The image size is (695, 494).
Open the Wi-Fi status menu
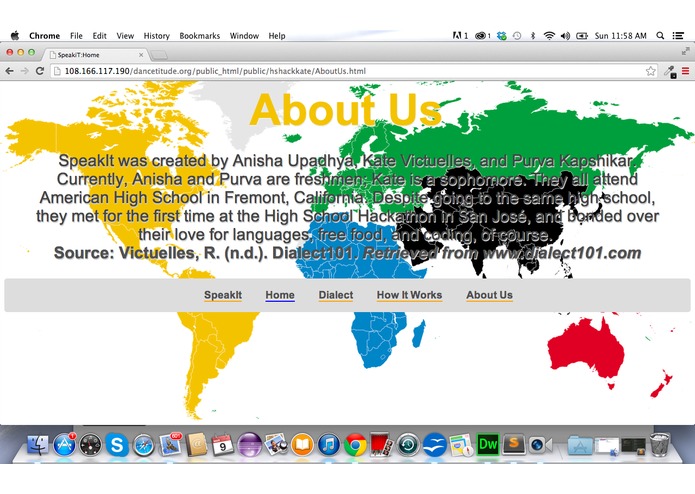(549, 36)
